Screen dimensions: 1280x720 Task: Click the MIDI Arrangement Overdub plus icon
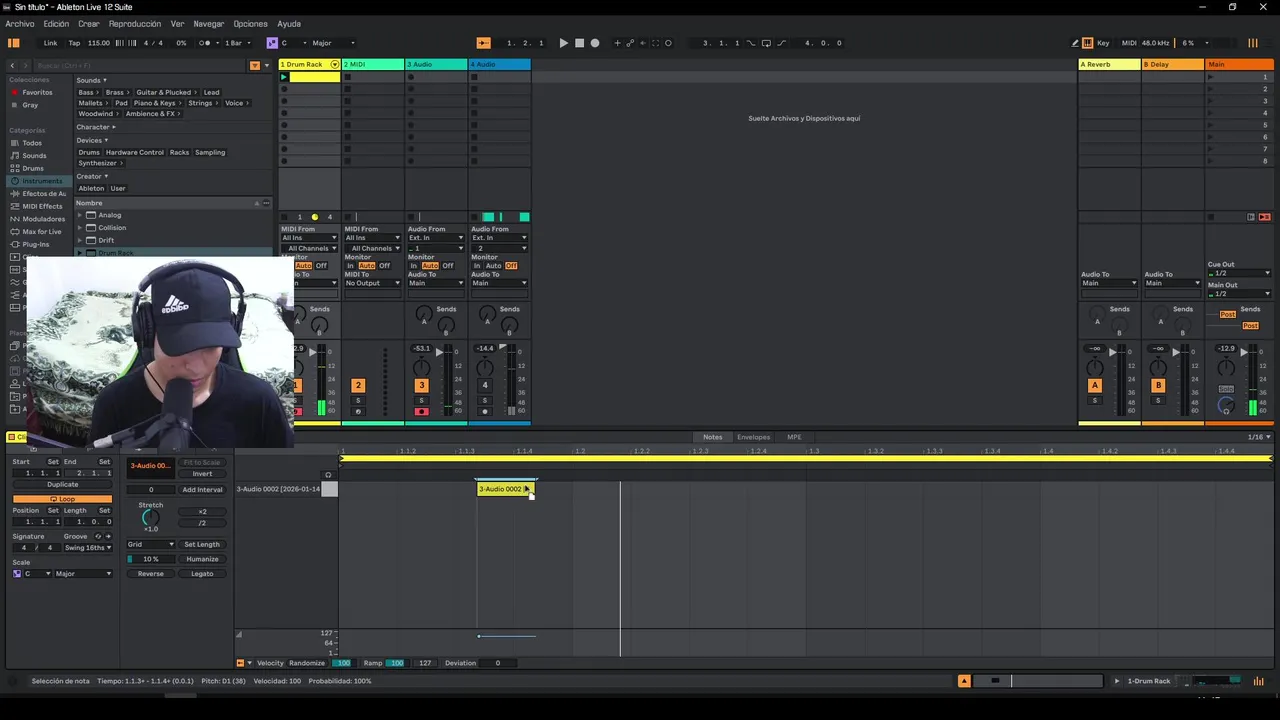[617, 43]
